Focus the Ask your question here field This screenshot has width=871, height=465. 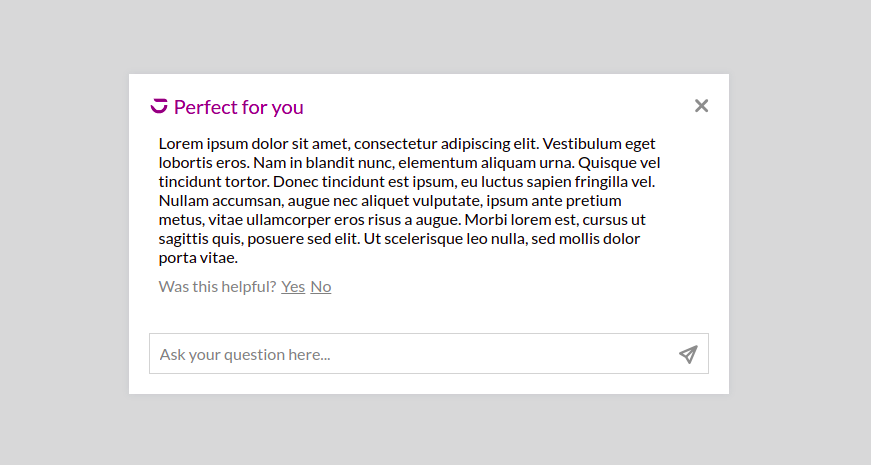[x=410, y=354]
